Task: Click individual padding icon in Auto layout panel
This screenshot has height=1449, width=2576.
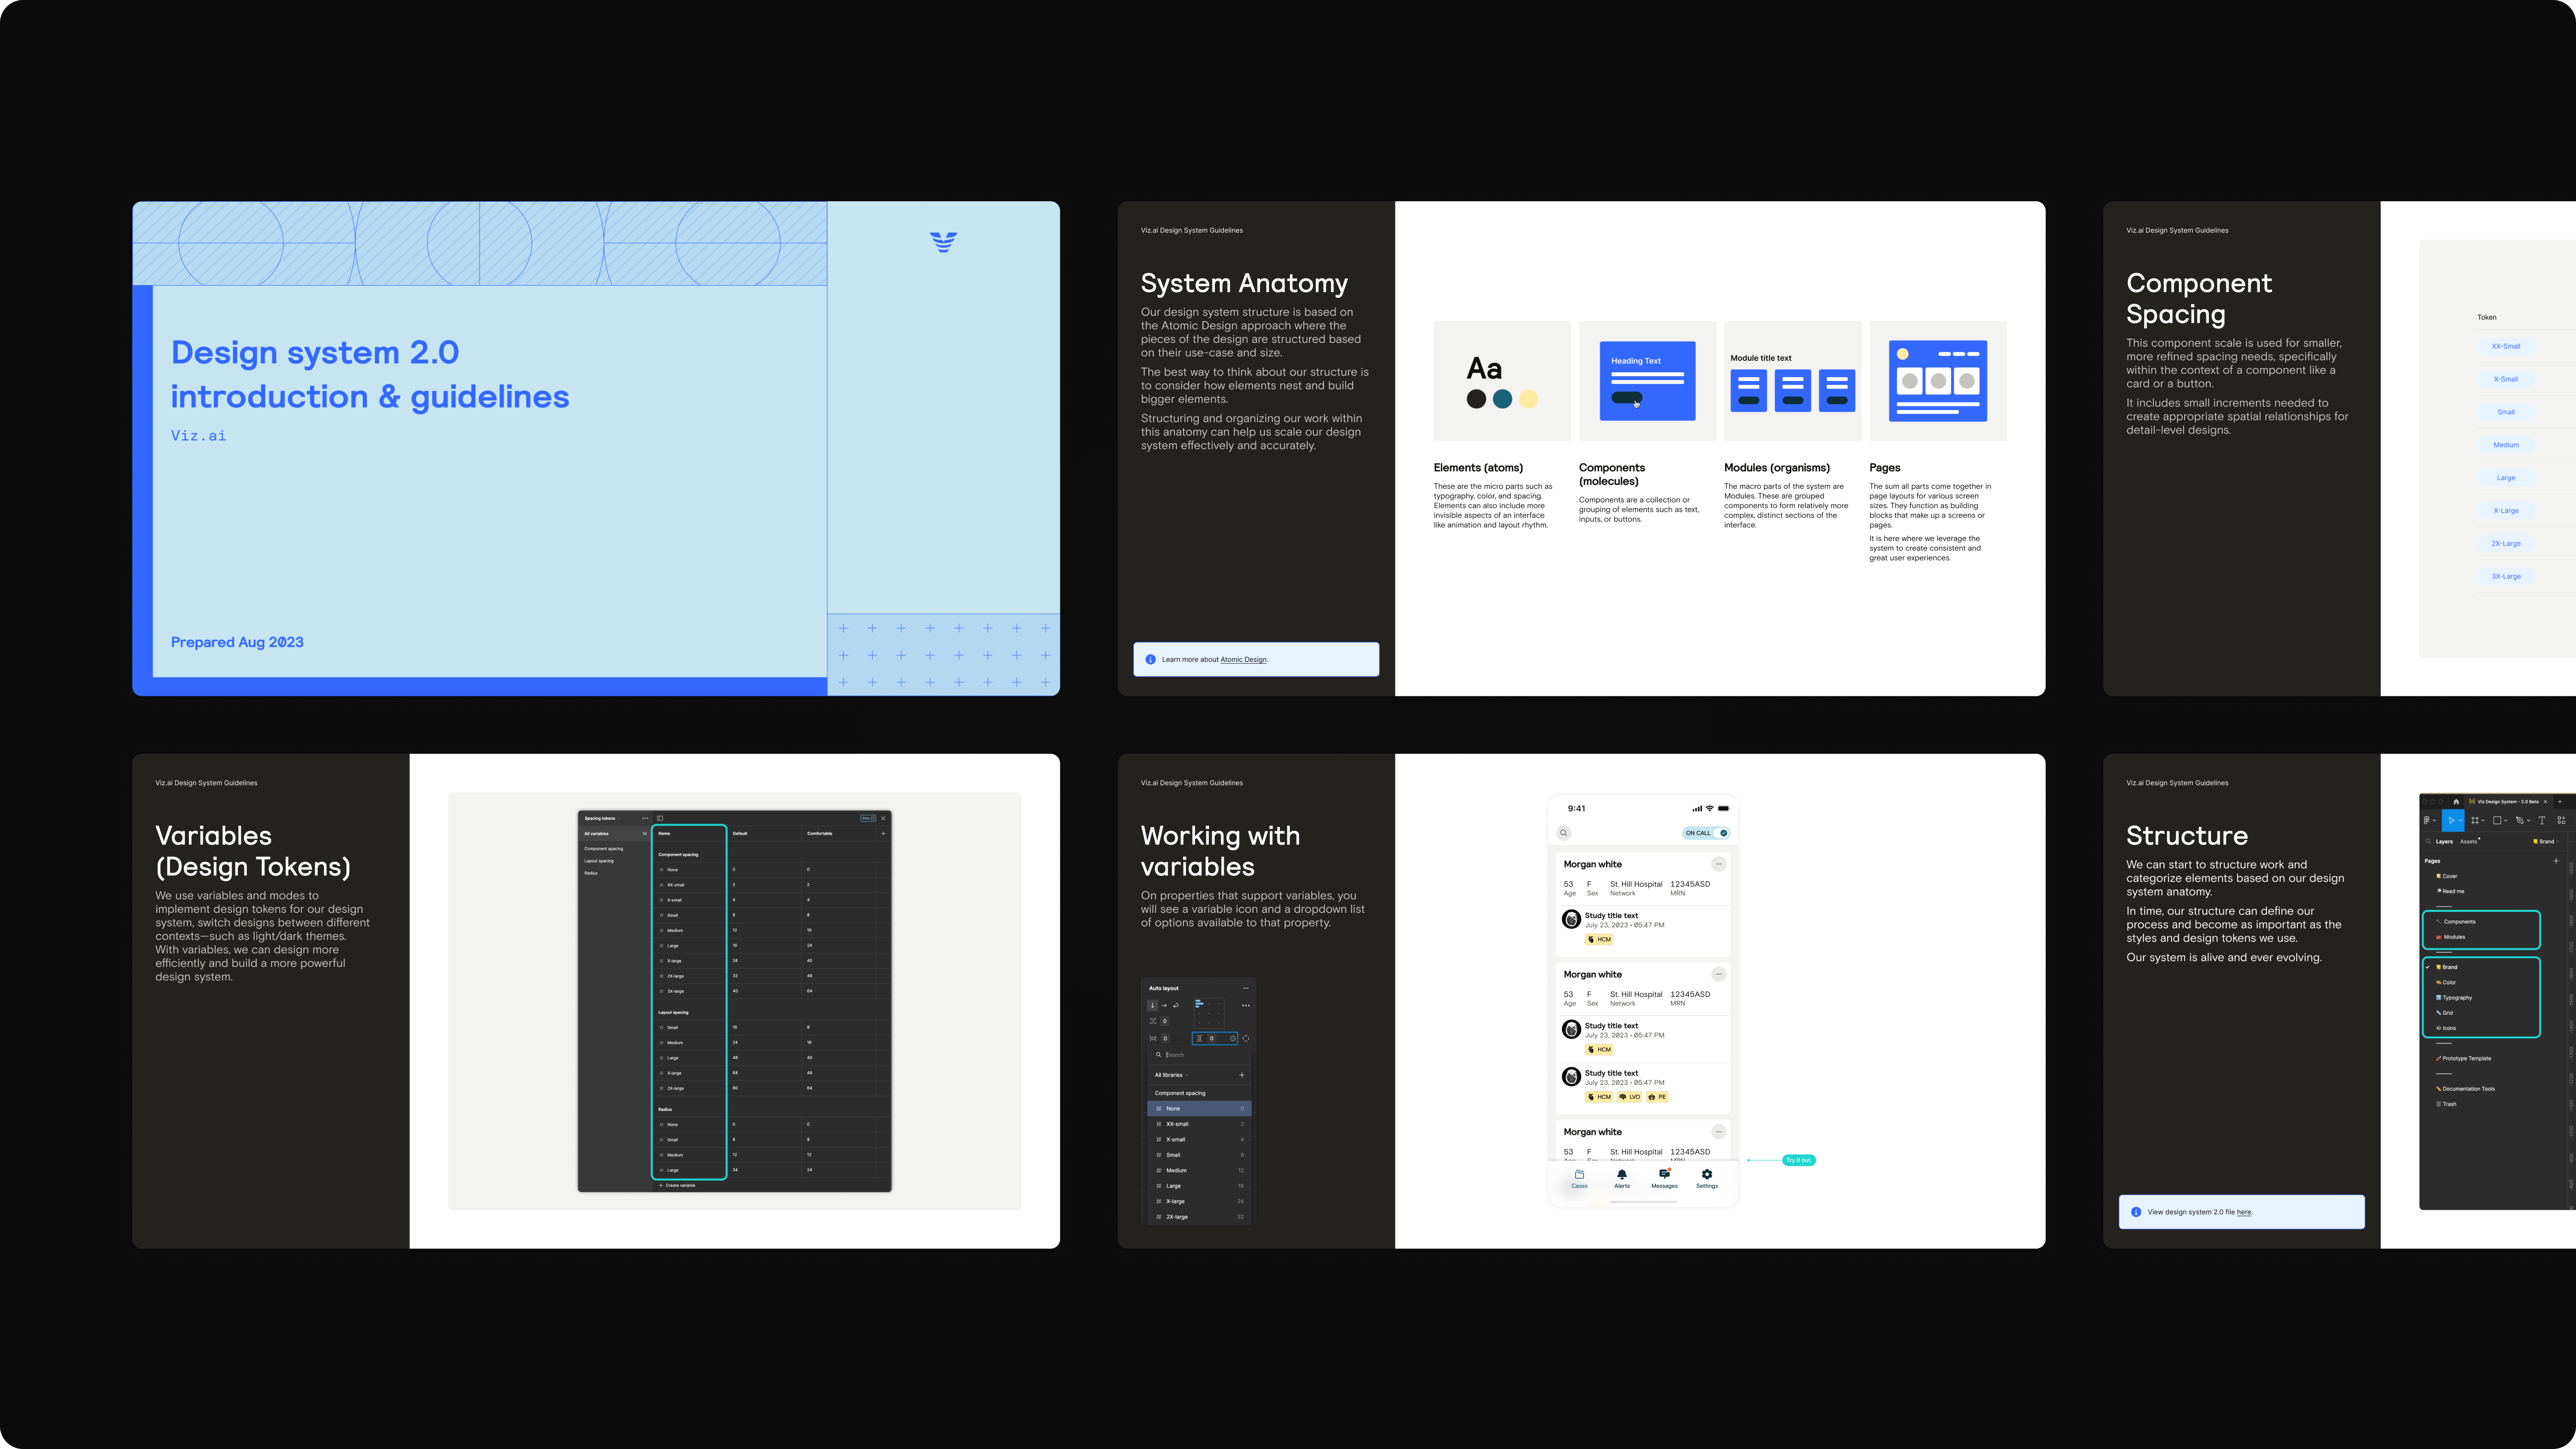Action: 1246,1039
